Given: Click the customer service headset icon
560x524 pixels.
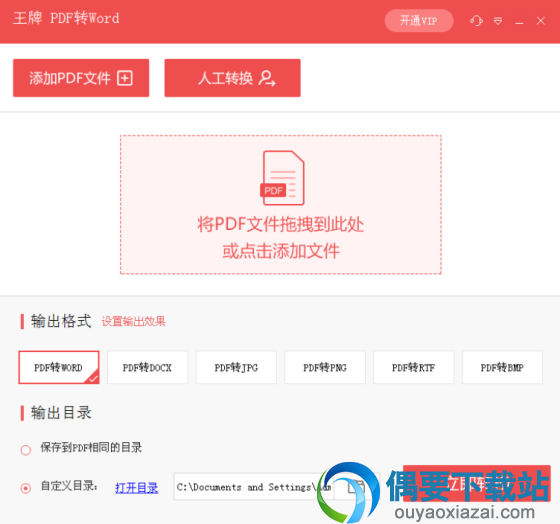Looking at the screenshot, I should point(476,21).
